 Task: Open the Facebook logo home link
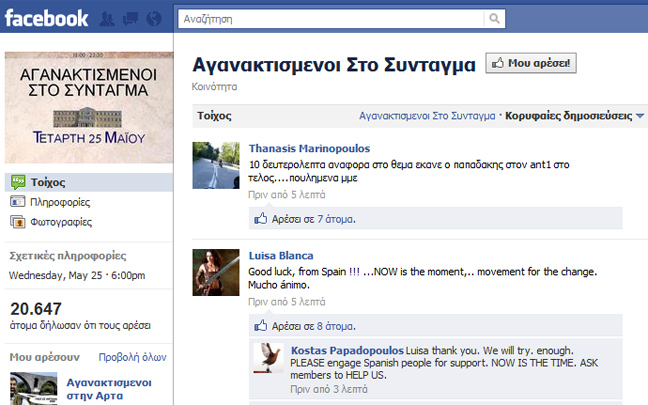pyautogui.click(x=46, y=18)
